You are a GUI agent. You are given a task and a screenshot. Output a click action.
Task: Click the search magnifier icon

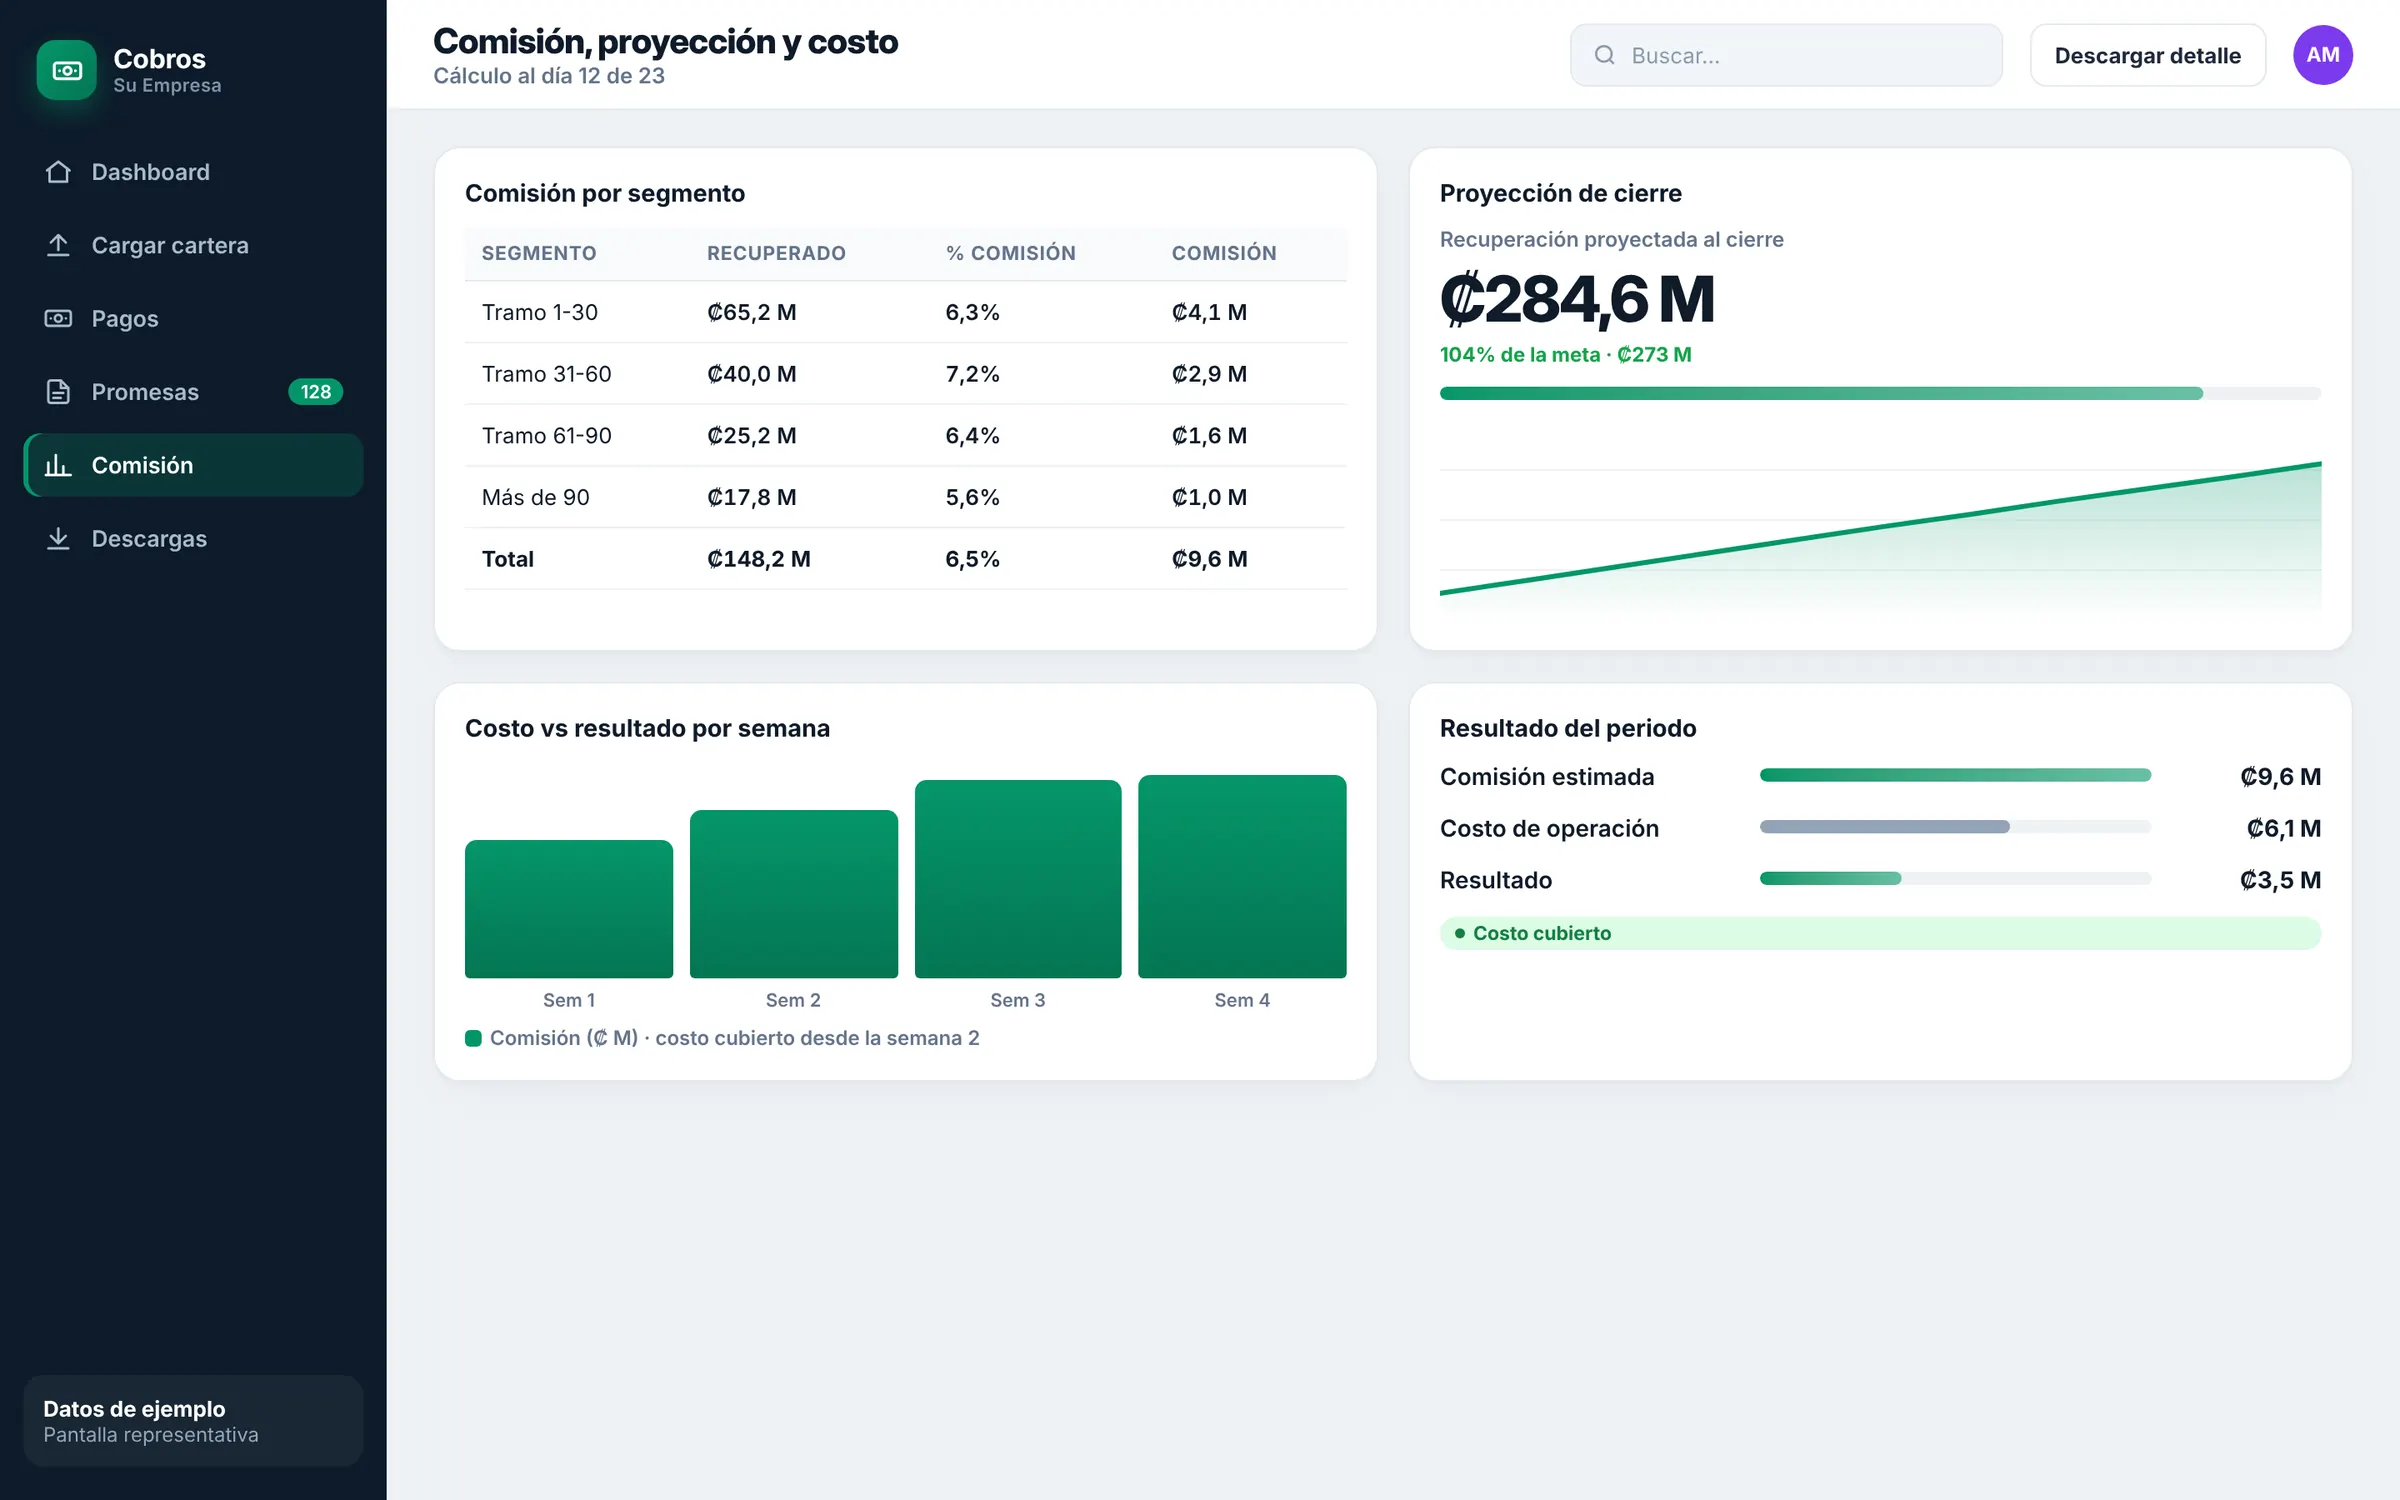click(1604, 55)
